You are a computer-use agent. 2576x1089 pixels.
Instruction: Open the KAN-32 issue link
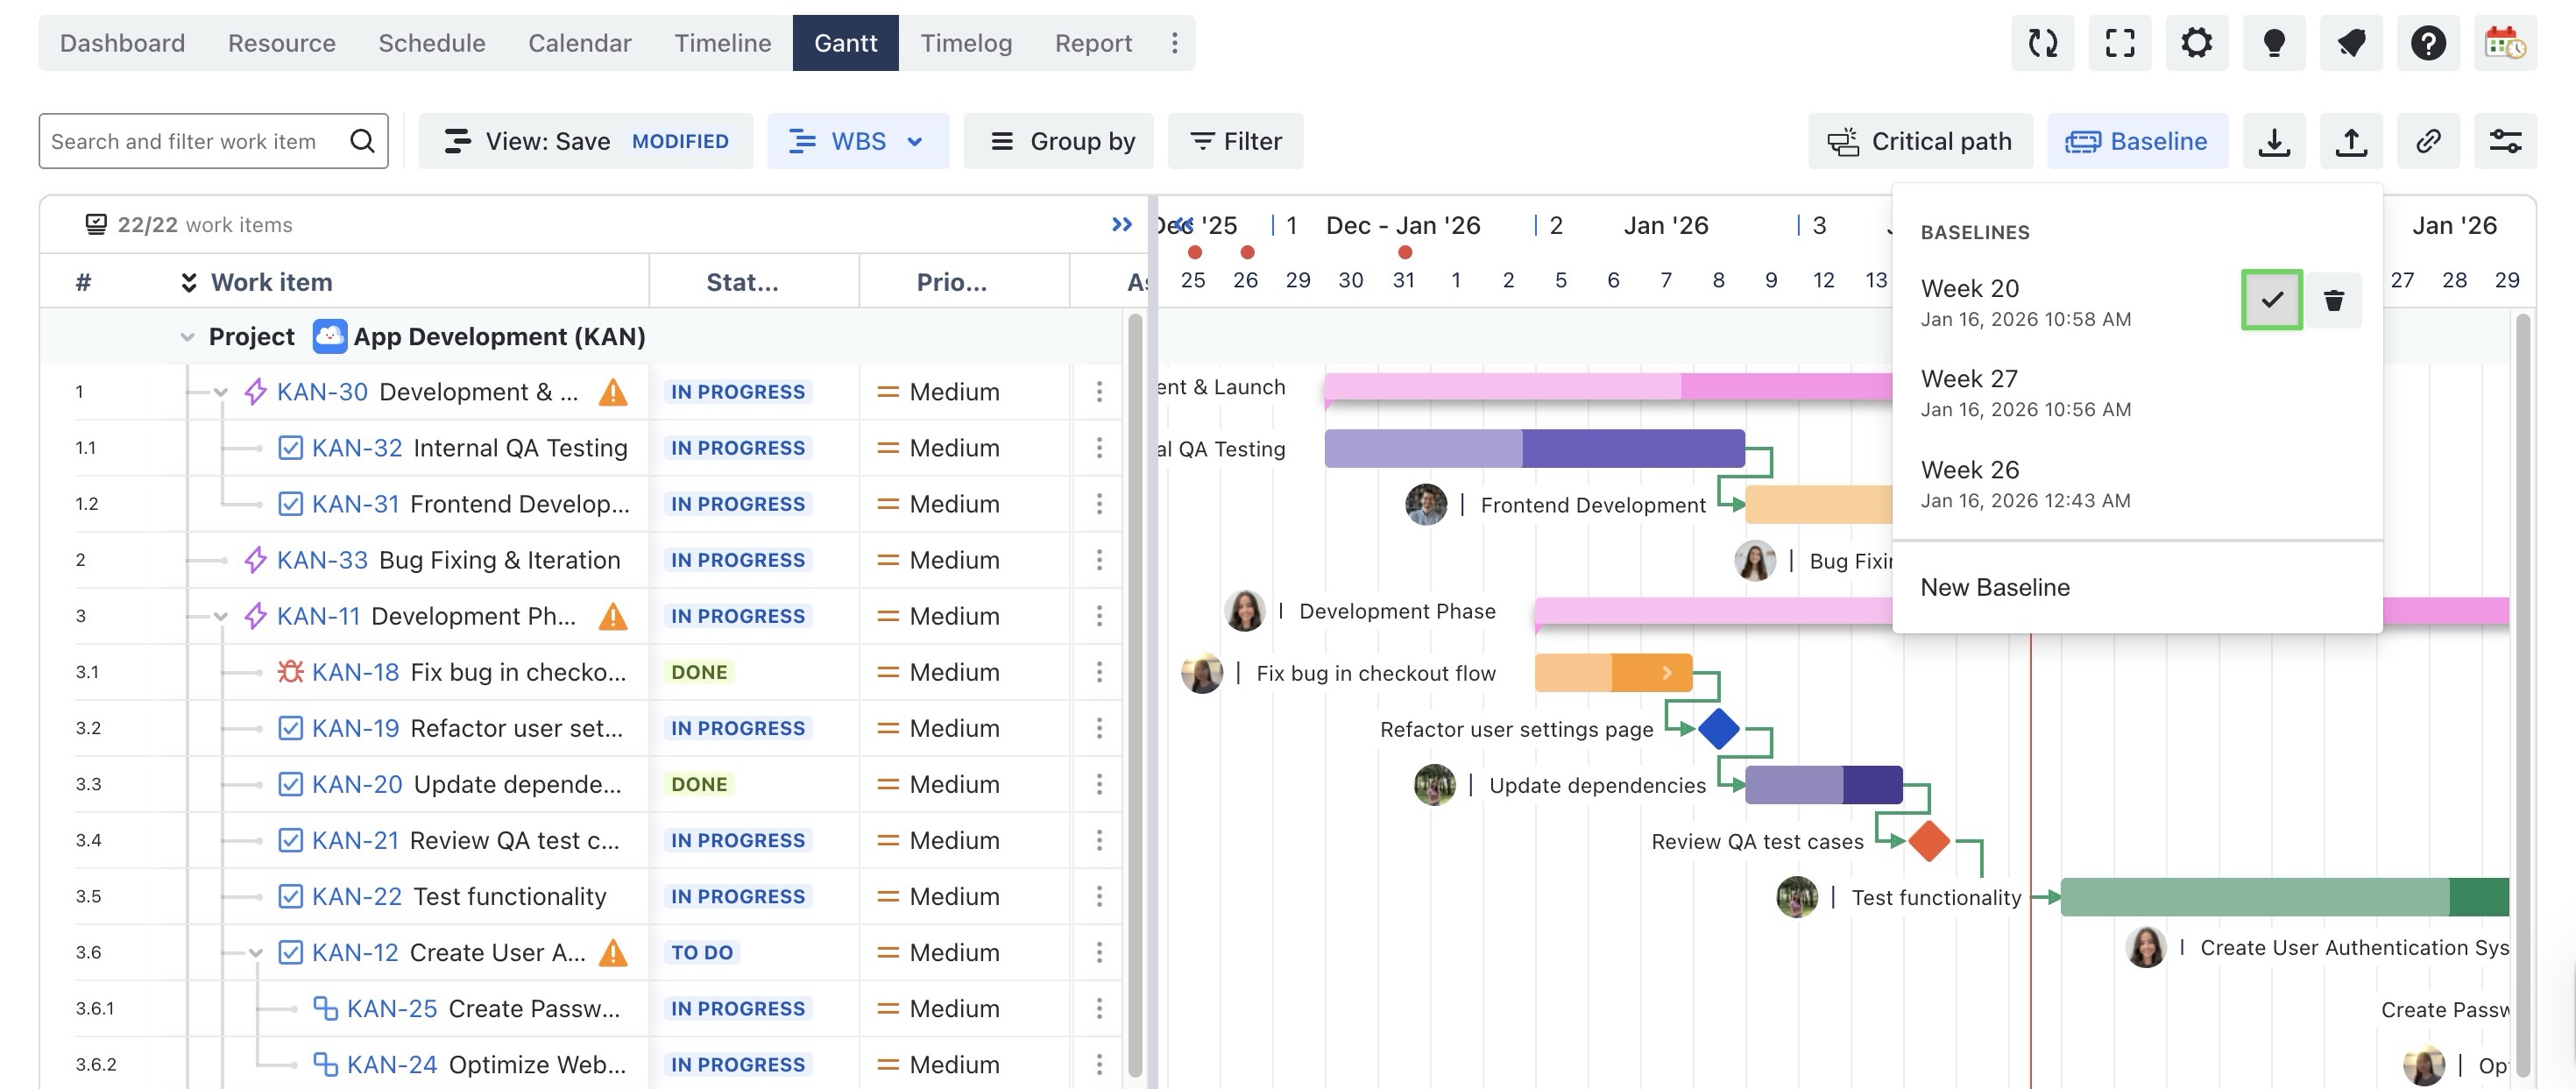356,448
